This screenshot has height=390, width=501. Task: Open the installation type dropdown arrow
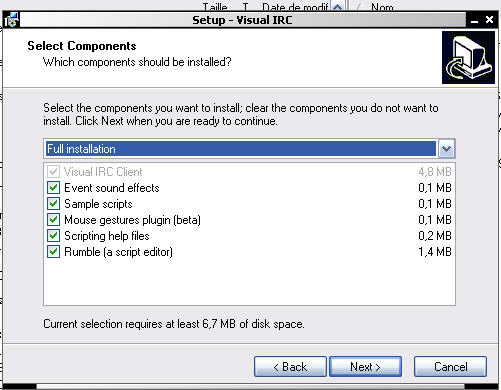[446, 149]
